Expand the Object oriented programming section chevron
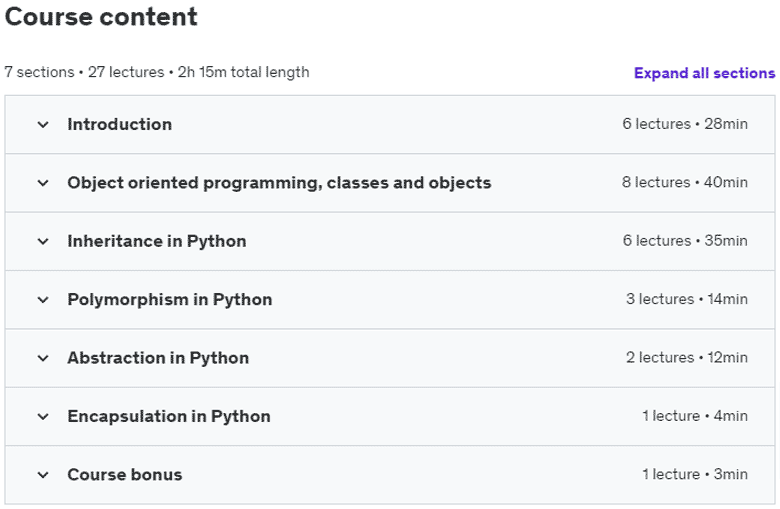Image resolution: width=780 pixels, height=509 pixels. [x=43, y=183]
